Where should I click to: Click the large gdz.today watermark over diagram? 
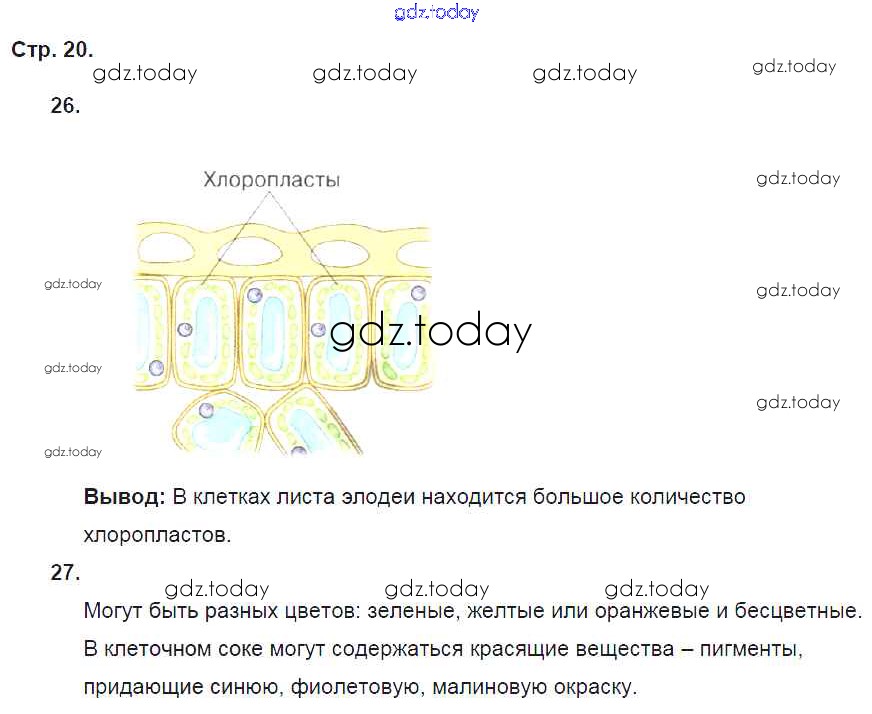[x=430, y=332]
